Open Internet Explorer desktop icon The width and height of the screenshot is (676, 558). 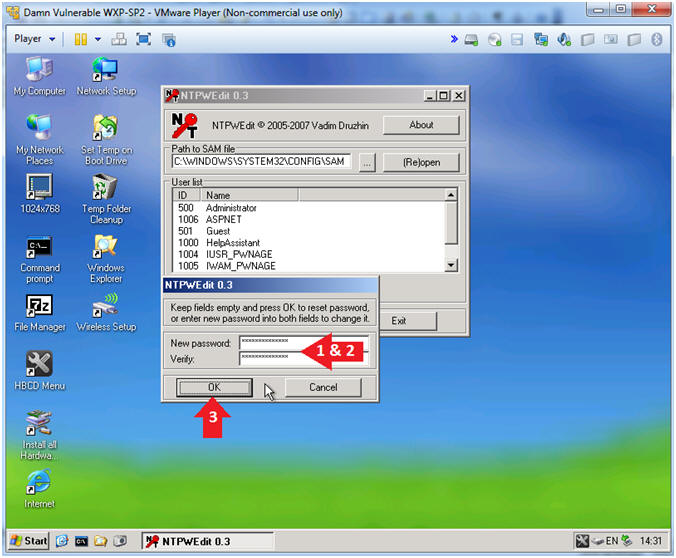click(x=39, y=489)
